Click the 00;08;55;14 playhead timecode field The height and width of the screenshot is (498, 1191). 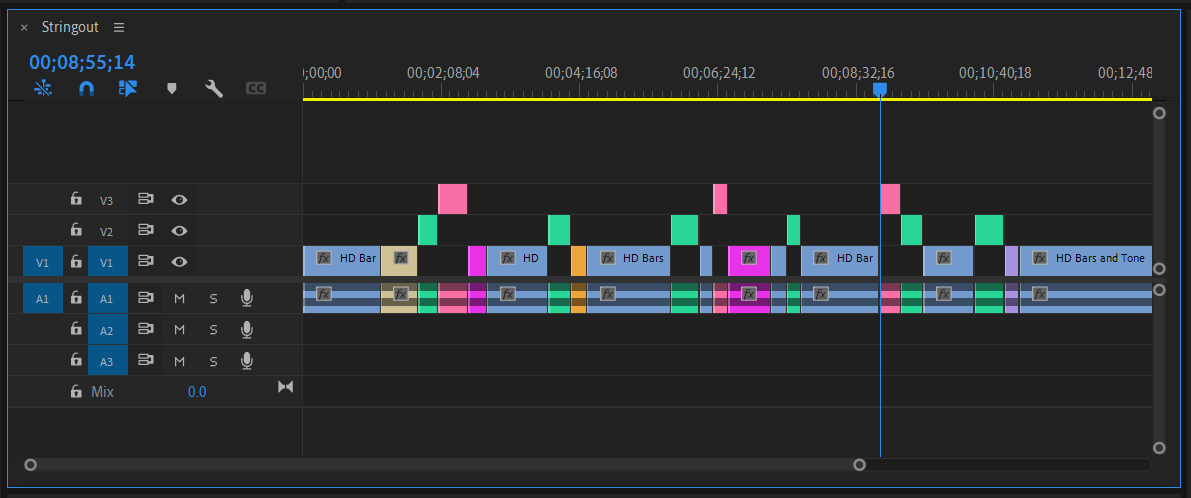pyautogui.click(x=82, y=62)
